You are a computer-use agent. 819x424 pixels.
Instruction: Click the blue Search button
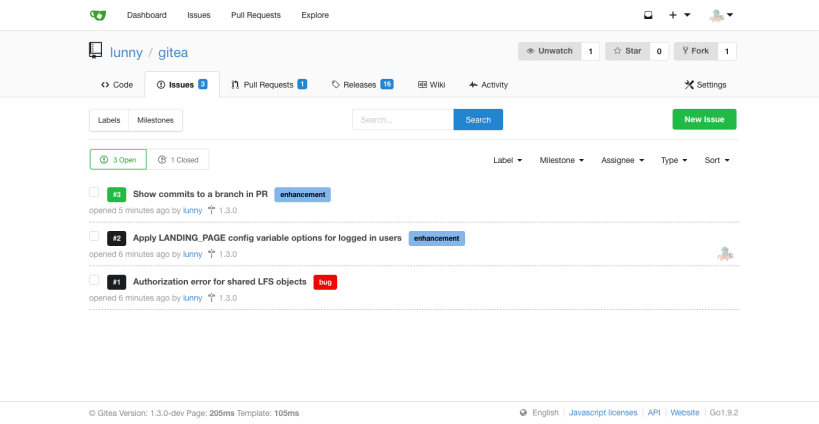pyautogui.click(x=478, y=120)
